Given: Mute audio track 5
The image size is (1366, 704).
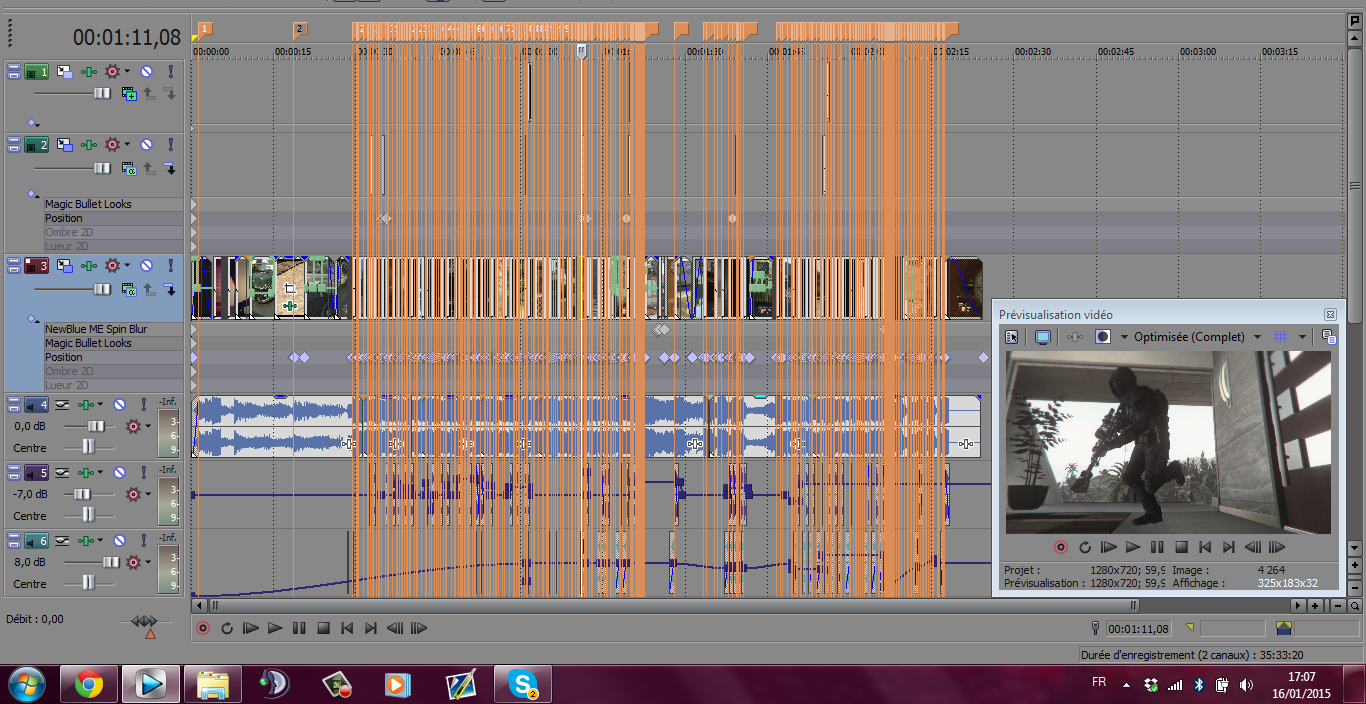Looking at the screenshot, I should (119, 472).
